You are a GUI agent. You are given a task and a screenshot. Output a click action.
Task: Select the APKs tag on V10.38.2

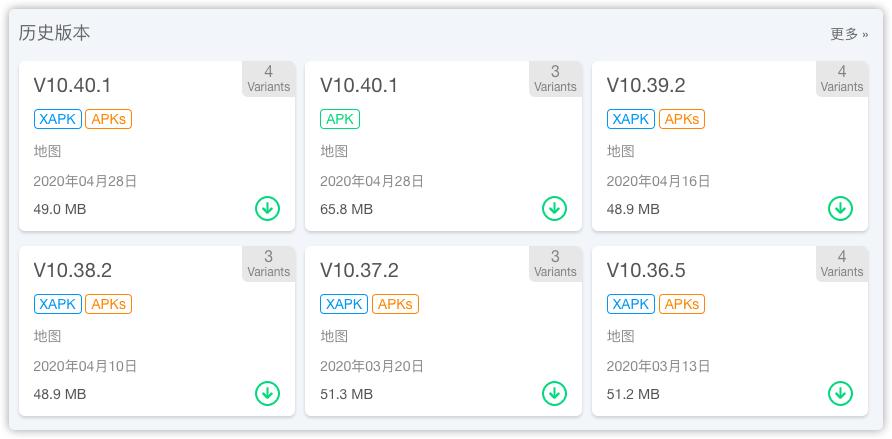[x=109, y=304]
